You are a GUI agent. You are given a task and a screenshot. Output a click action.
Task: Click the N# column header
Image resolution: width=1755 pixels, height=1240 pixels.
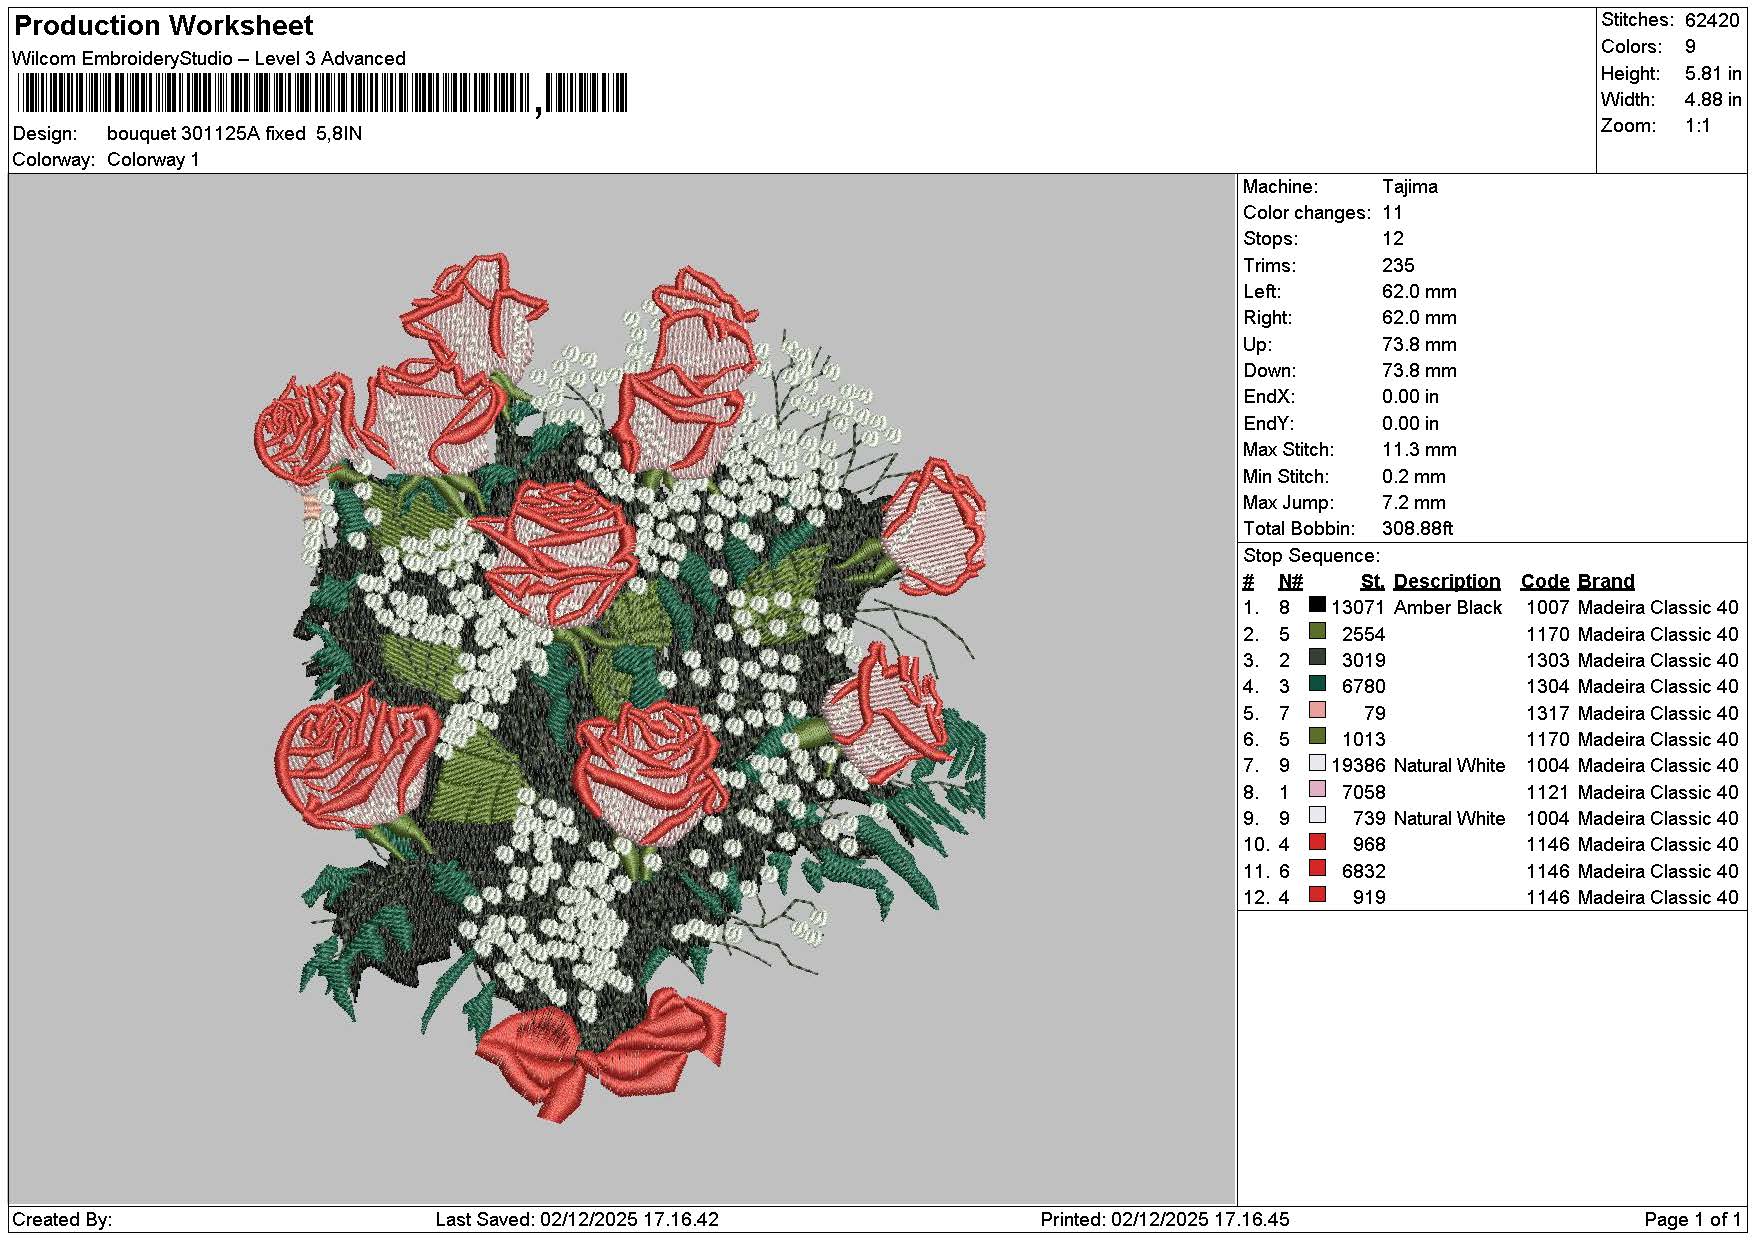pyautogui.click(x=1290, y=582)
